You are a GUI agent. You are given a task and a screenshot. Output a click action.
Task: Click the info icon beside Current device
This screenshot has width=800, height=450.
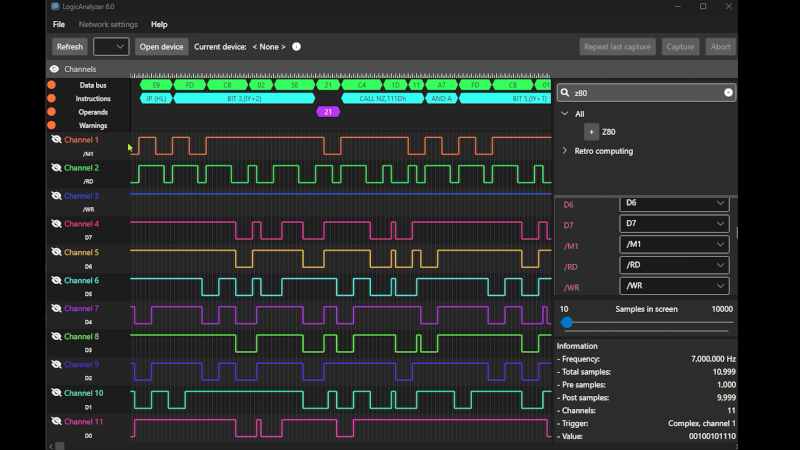(x=297, y=47)
